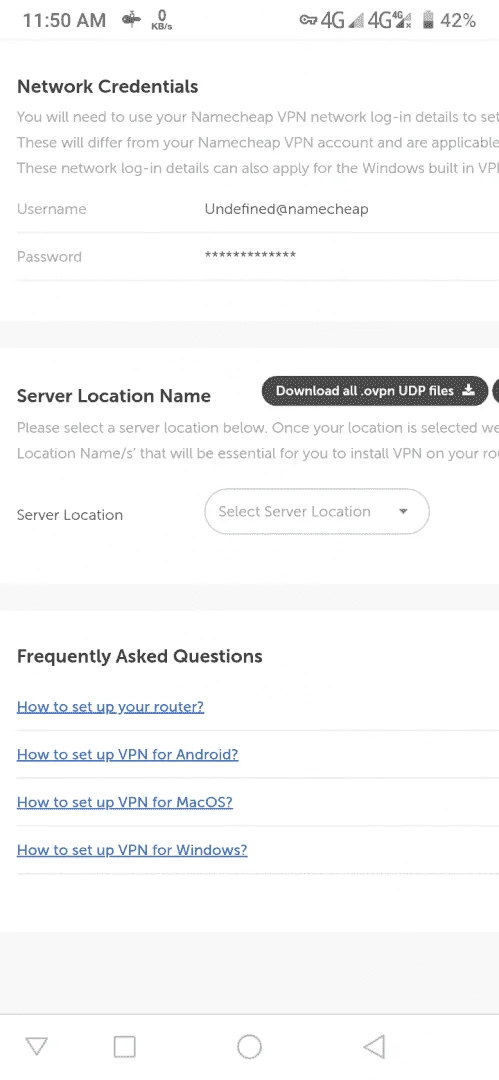The height and width of the screenshot is (1080, 499).
Task: Tap the masked password asterisks field
Action: tap(250, 256)
